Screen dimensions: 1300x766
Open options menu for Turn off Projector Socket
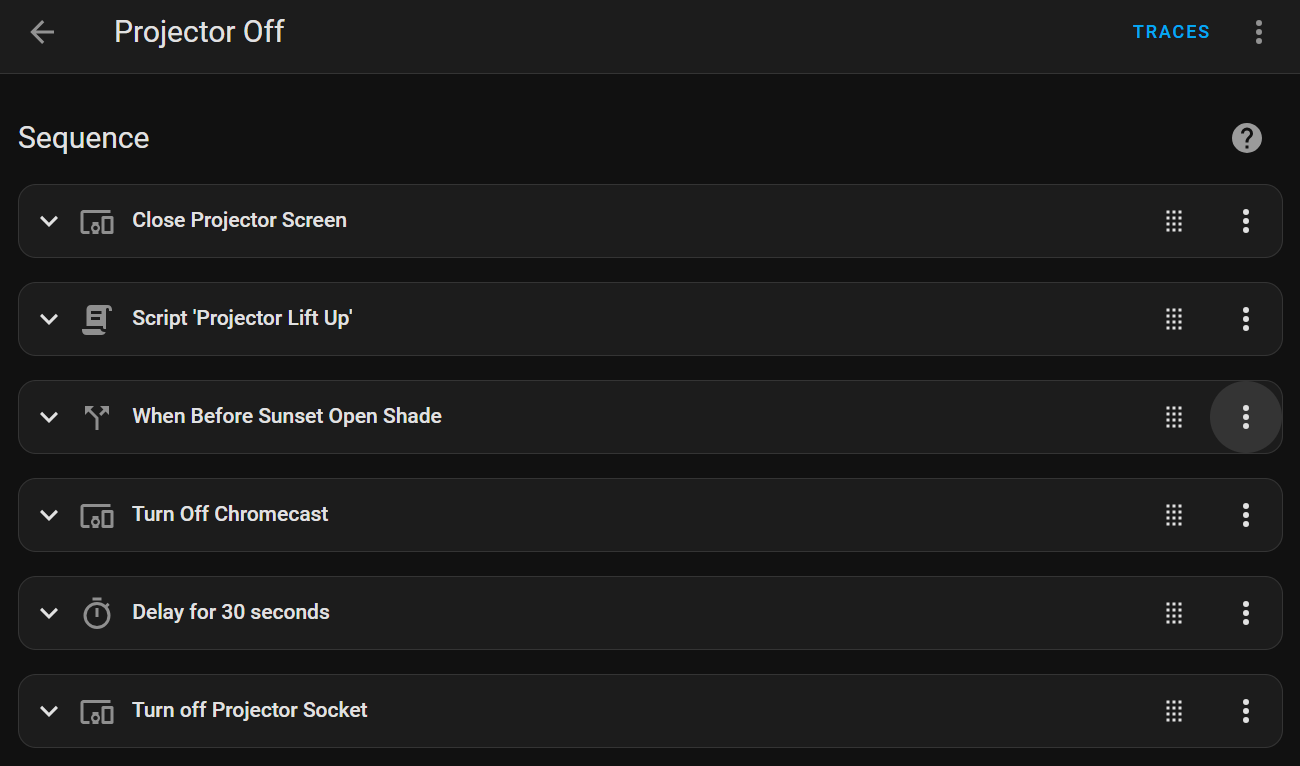pos(1245,711)
